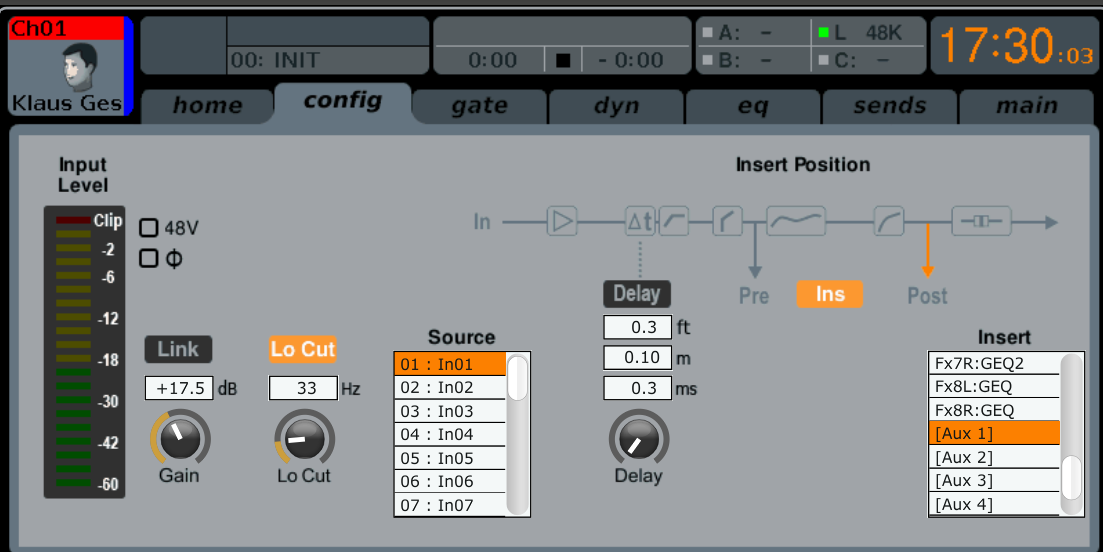Click the delta-t delay icon in signal chain
The height and width of the screenshot is (552, 1103).
(x=639, y=222)
